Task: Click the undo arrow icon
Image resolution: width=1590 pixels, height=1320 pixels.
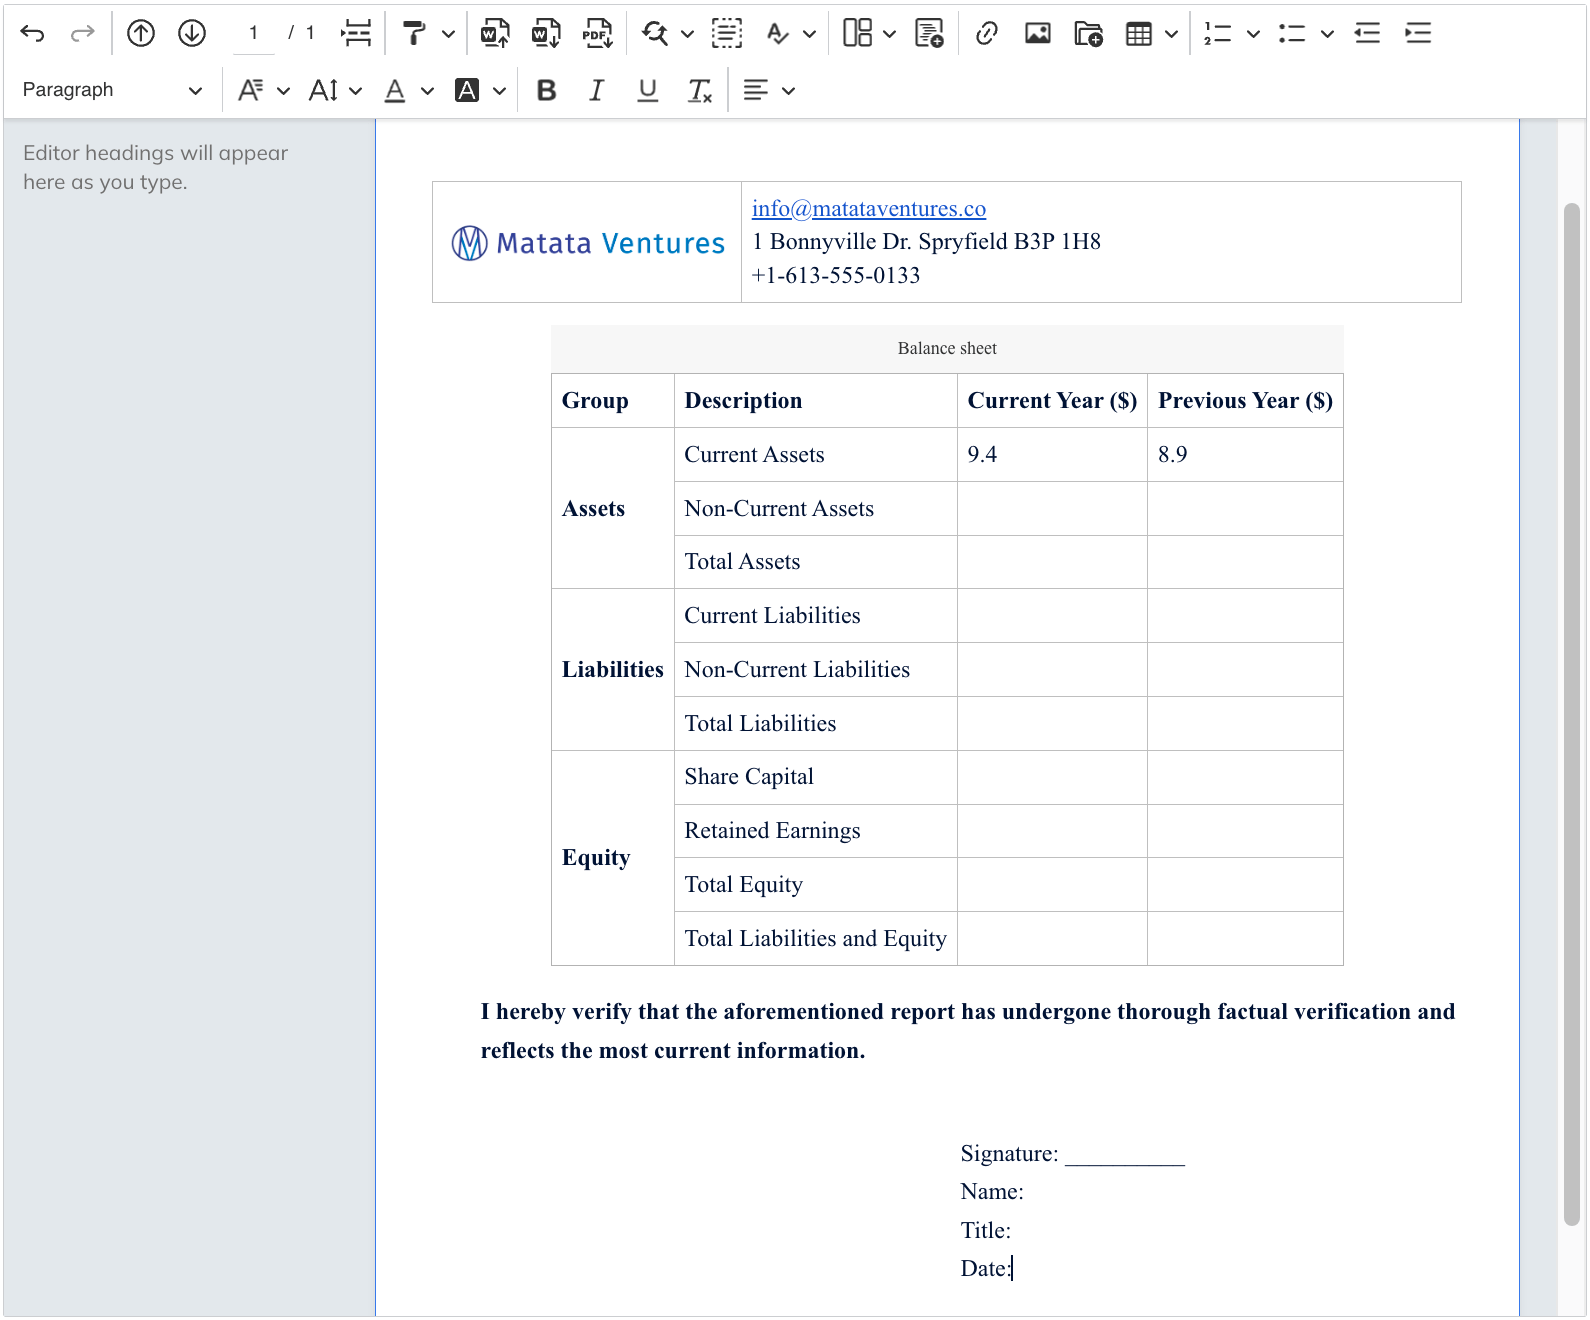Action: click(x=32, y=33)
